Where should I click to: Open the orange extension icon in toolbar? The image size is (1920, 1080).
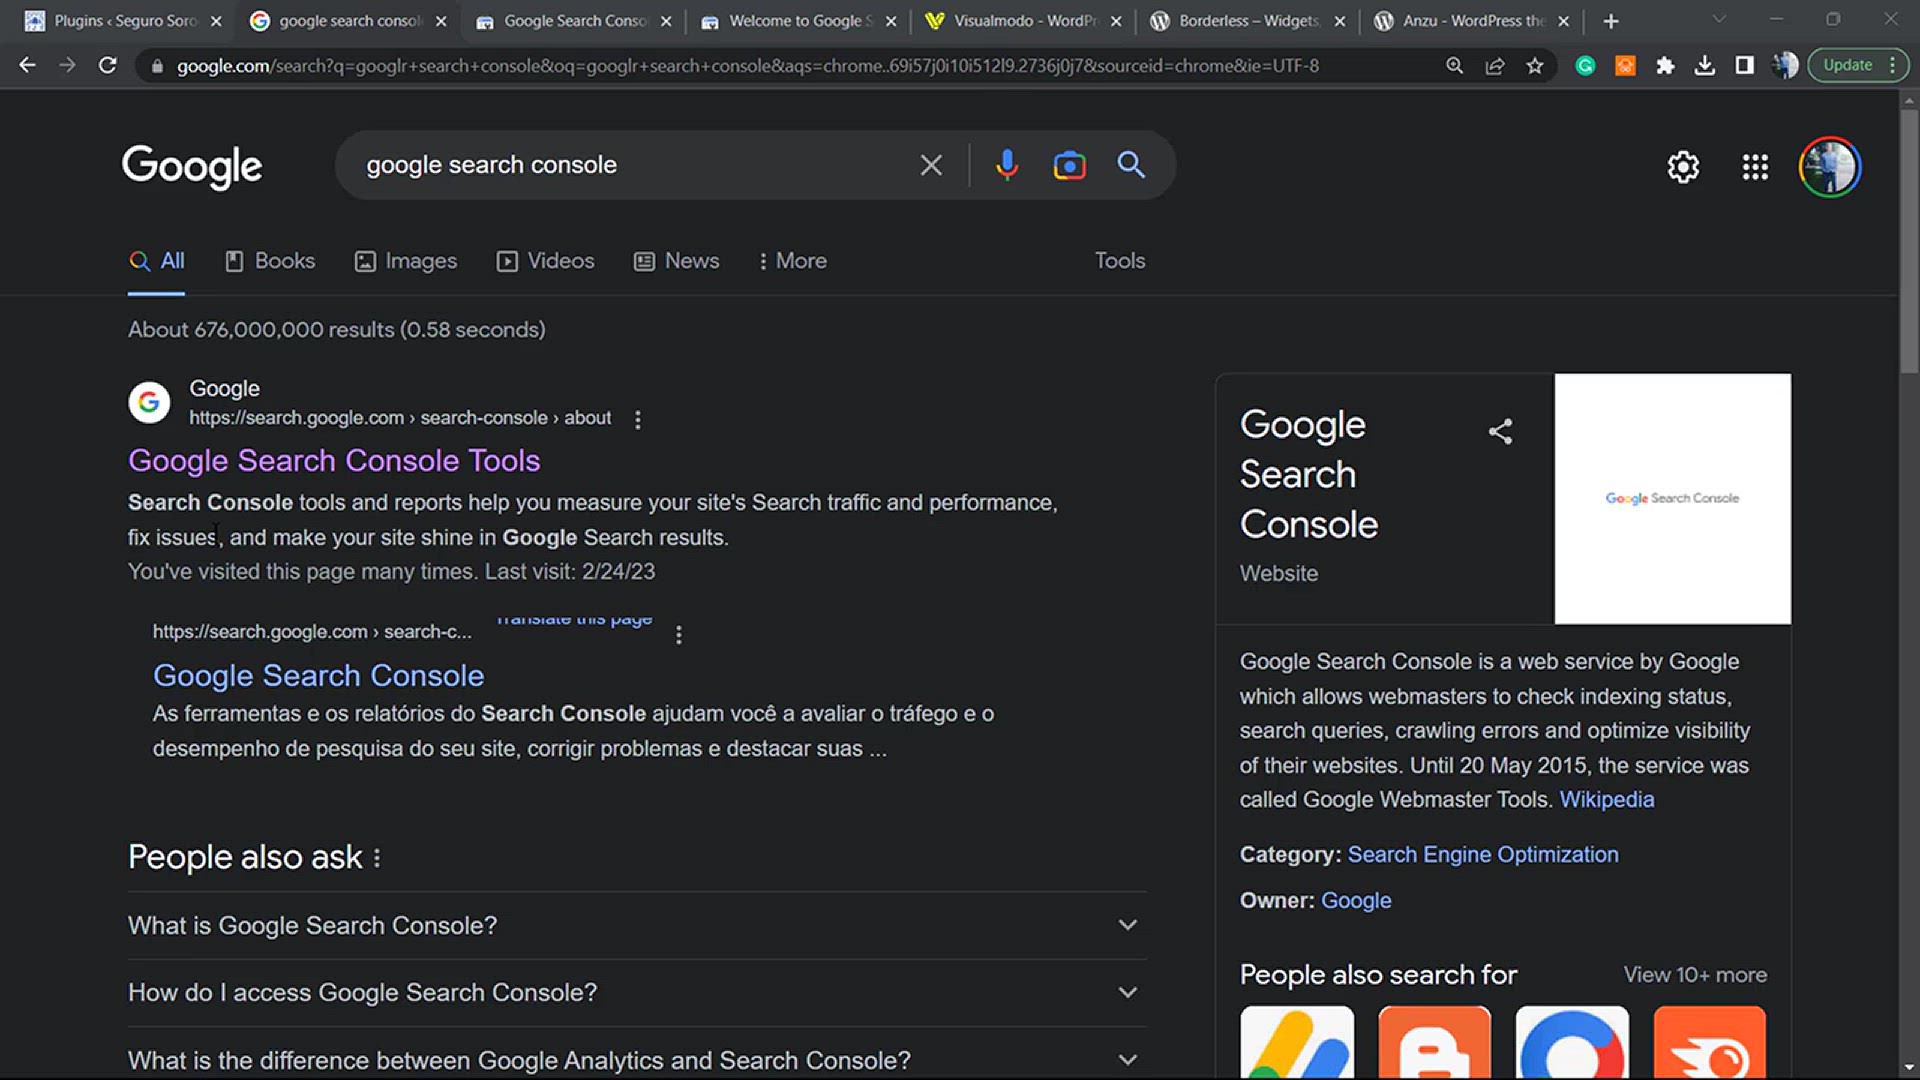[1625, 65]
